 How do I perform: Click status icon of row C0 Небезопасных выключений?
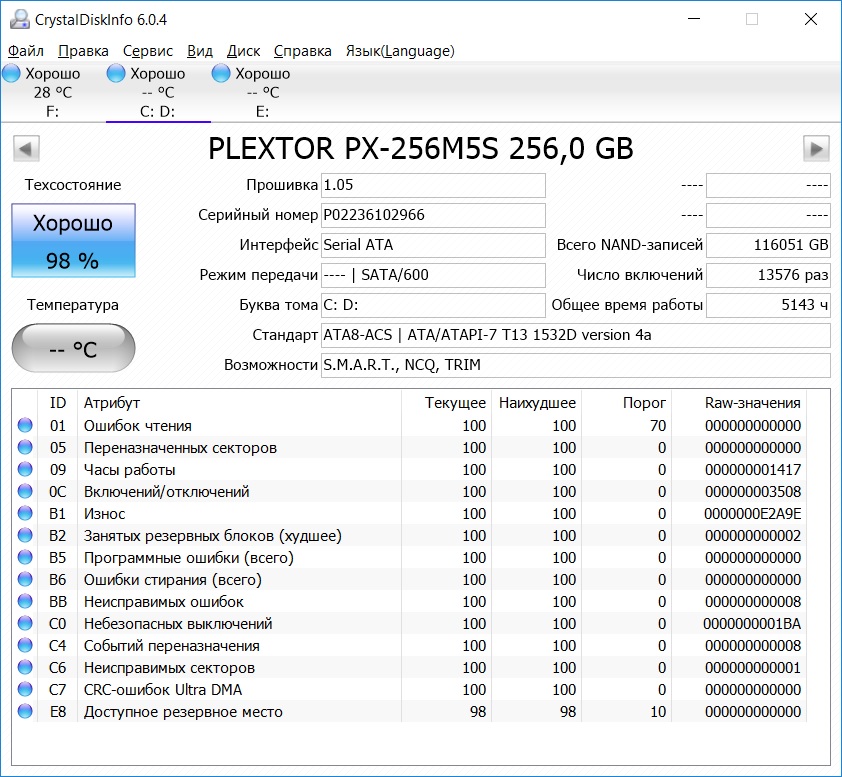tap(25, 623)
